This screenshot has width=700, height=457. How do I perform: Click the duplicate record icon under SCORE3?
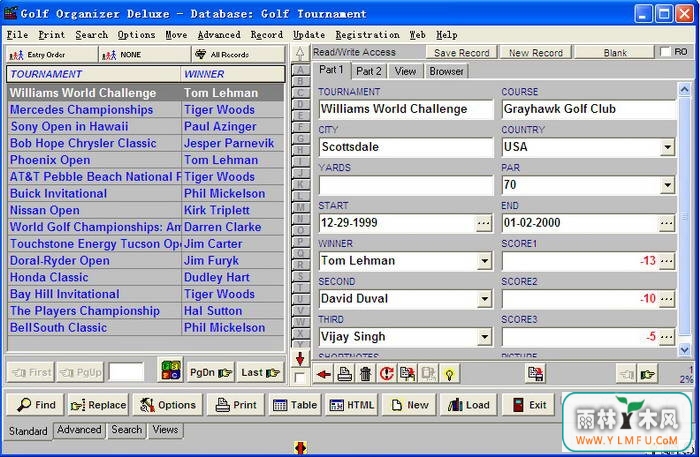click(535, 374)
